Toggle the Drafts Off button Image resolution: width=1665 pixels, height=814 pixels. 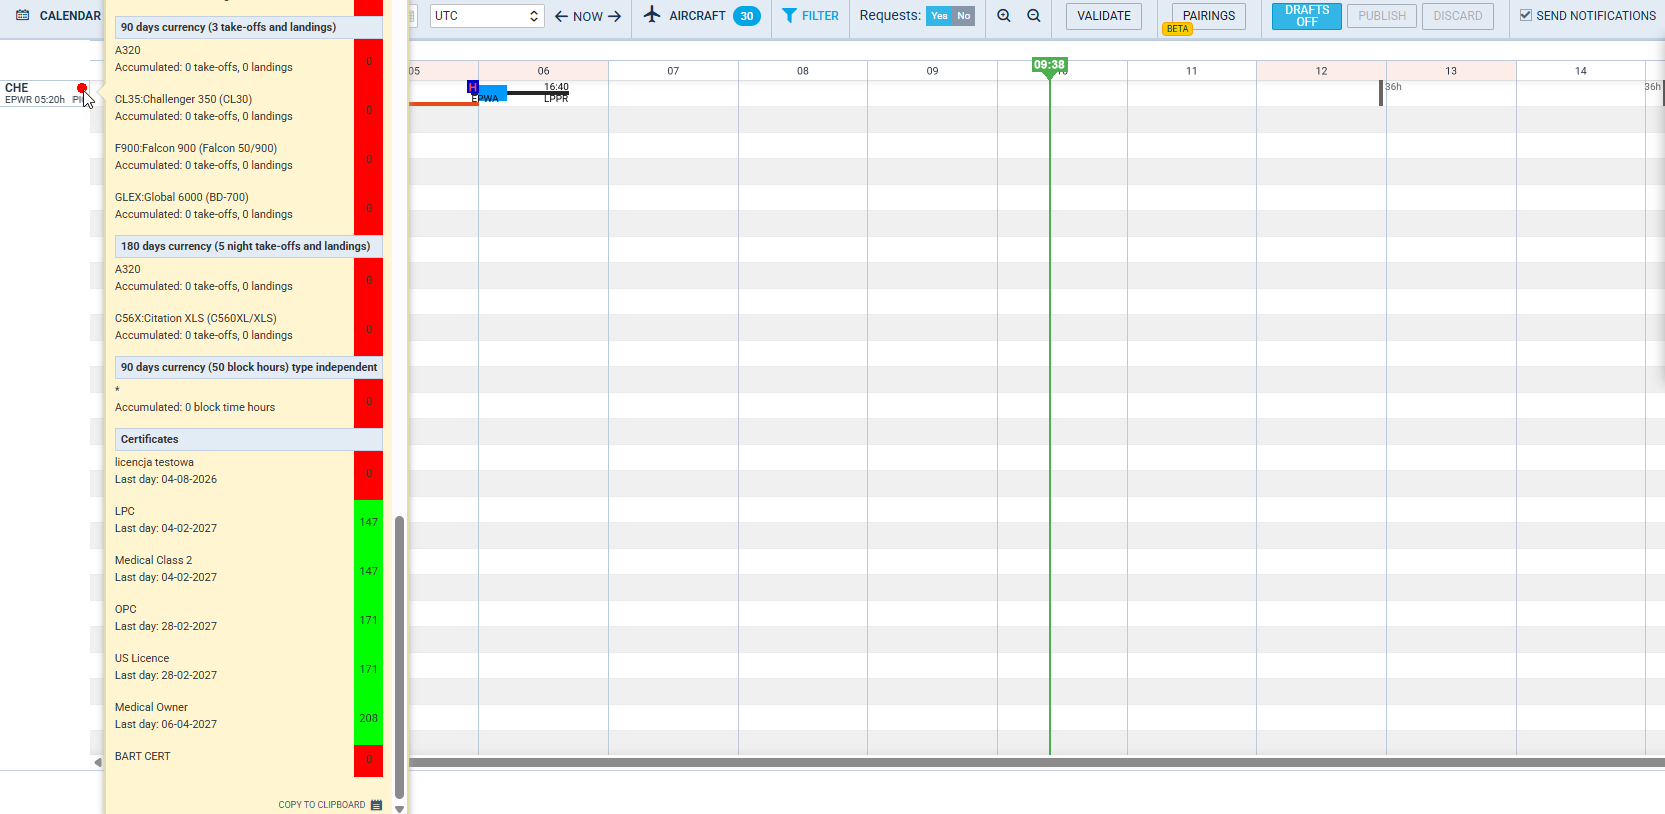(x=1307, y=16)
